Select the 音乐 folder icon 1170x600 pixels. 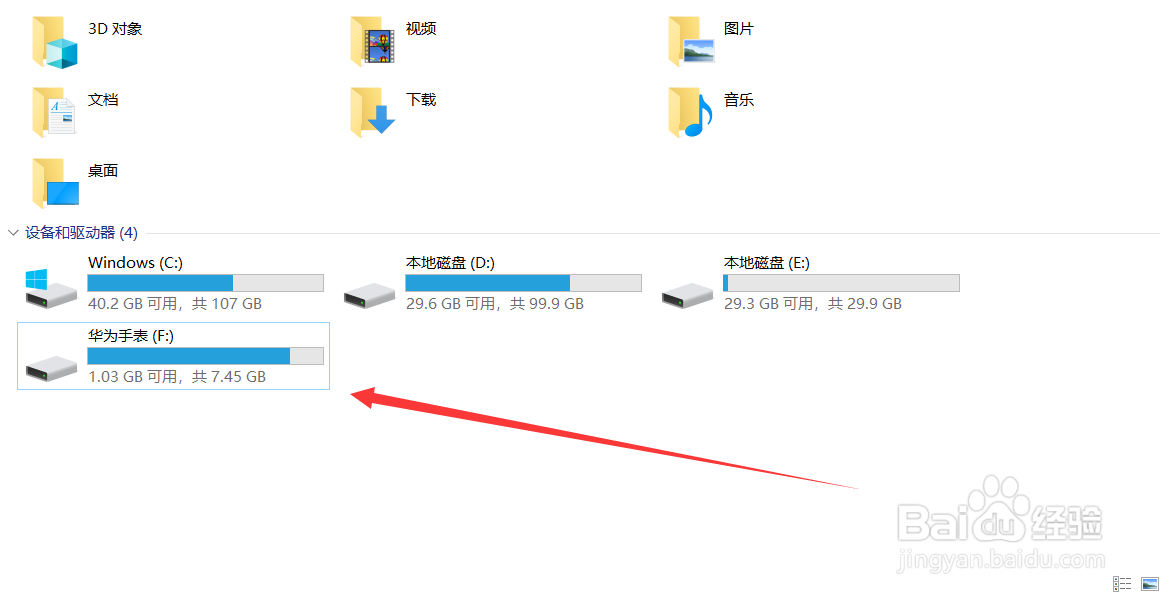click(691, 113)
